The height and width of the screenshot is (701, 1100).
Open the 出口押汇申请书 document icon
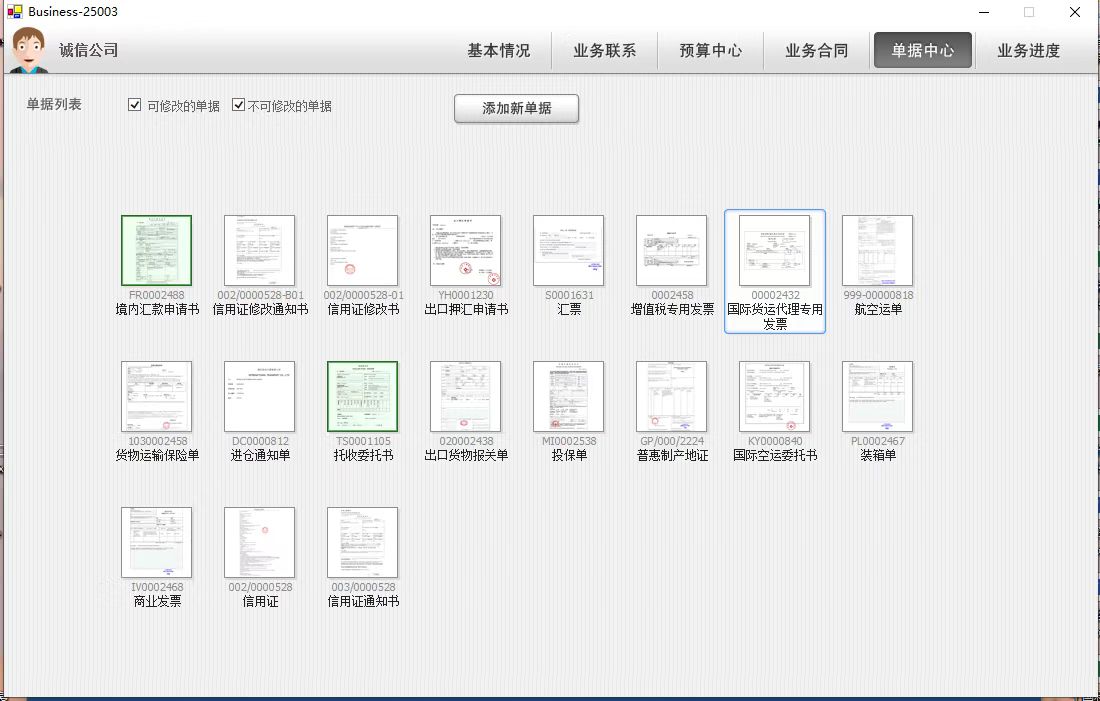point(465,251)
